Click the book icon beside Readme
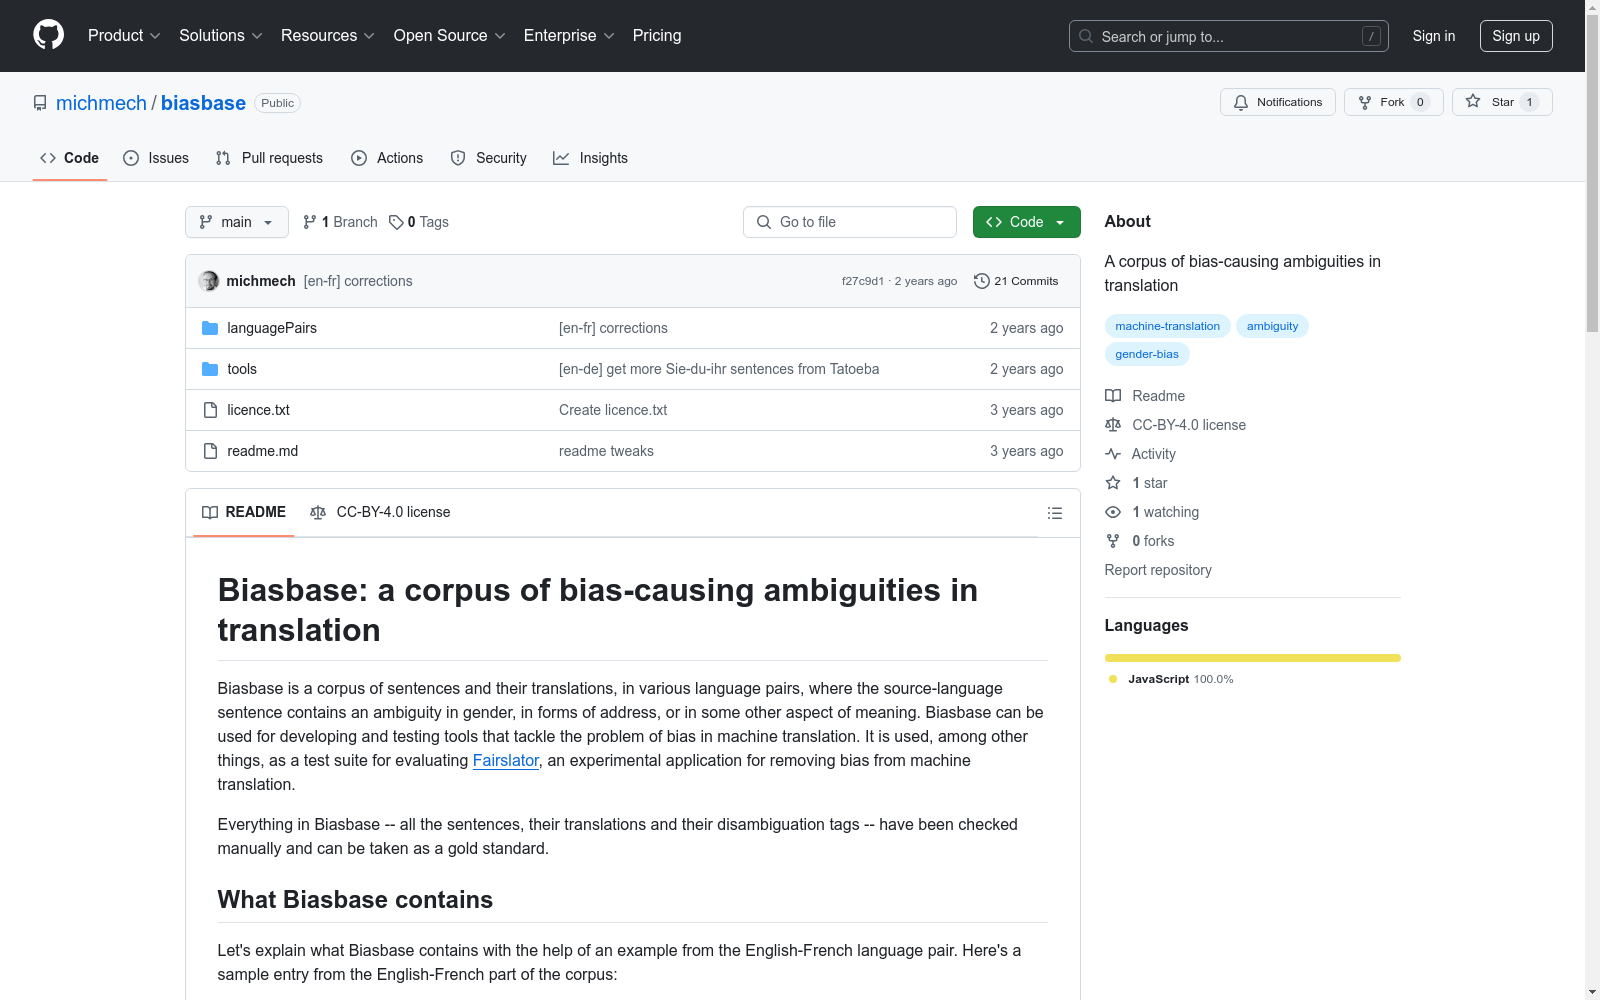1600x1000 pixels. [1113, 396]
